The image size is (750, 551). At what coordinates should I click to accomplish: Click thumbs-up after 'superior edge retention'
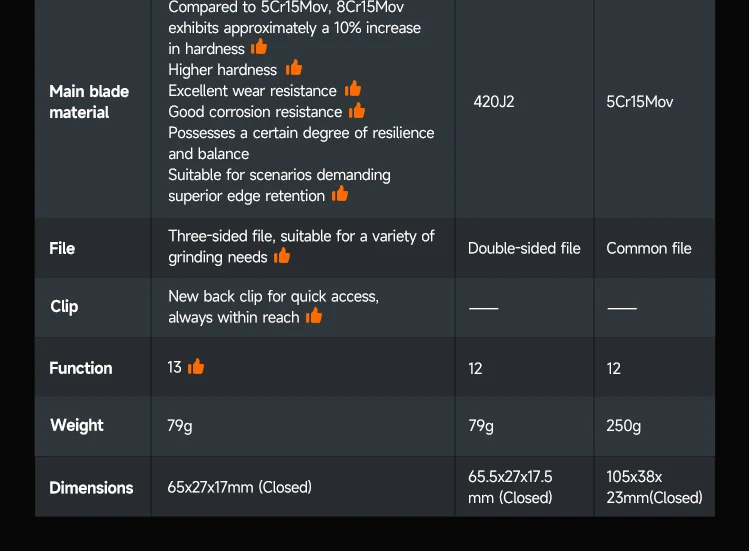(x=340, y=194)
